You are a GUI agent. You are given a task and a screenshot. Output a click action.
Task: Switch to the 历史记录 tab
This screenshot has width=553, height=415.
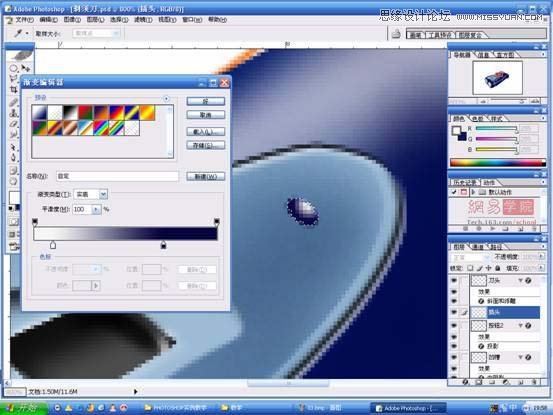(x=465, y=183)
